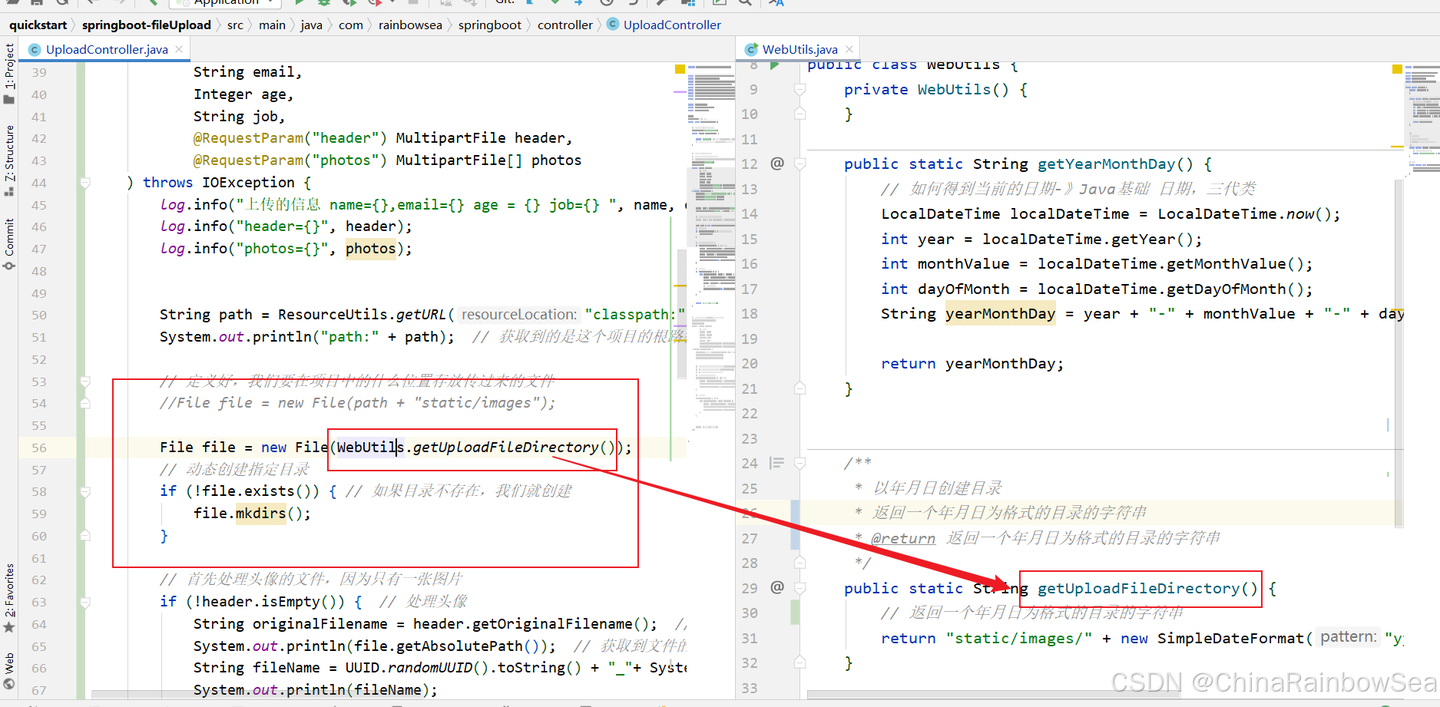Open the Project tool window
1440x707 pixels.
click(x=9, y=74)
